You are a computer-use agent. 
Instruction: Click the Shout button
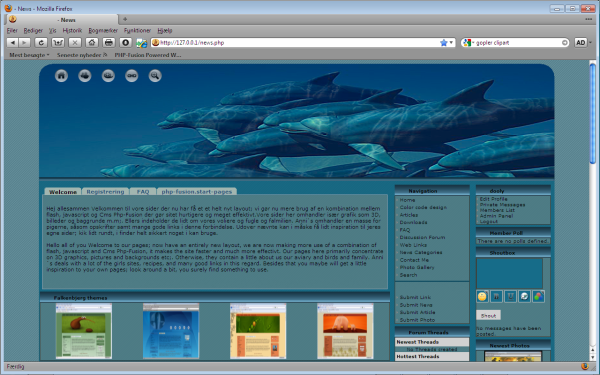click(x=488, y=315)
